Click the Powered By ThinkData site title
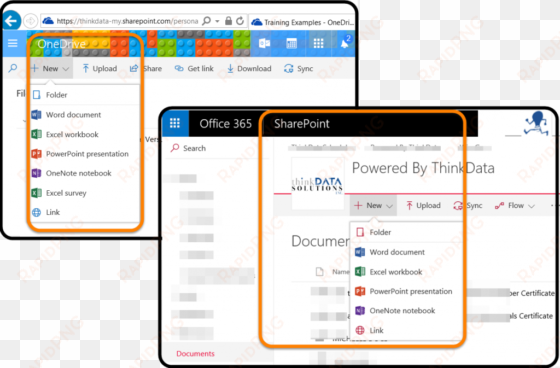Image resolution: width=560 pixels, height=368 pixels. [423, 168]
